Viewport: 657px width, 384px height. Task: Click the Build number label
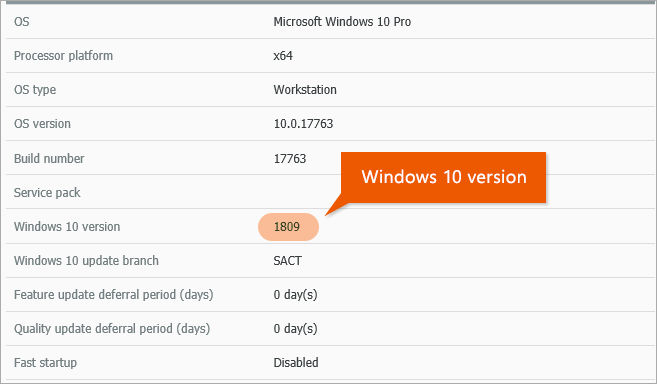(x=49, y=158)
